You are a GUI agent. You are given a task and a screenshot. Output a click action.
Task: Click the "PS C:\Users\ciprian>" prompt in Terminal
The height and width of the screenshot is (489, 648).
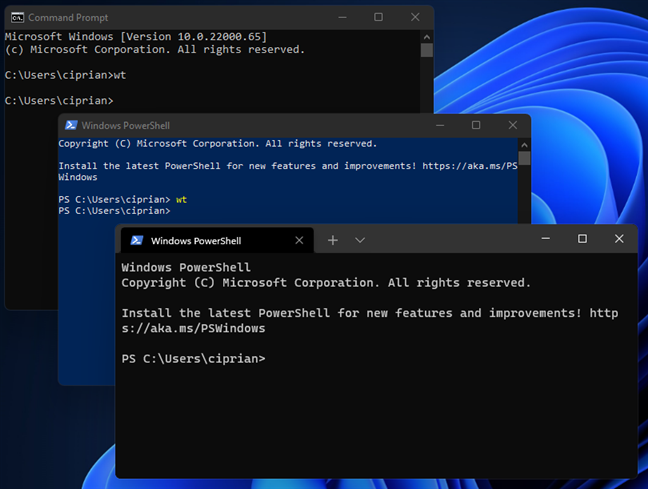pos(193,358)
